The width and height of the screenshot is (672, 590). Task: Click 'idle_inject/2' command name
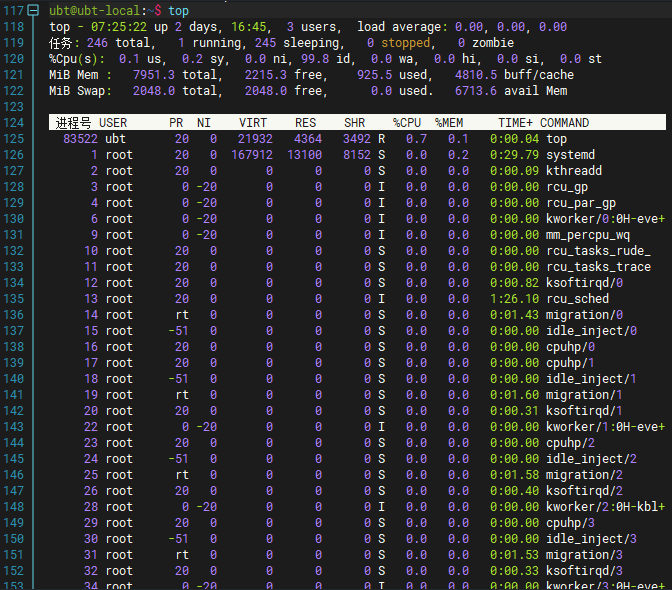point(591,459)
